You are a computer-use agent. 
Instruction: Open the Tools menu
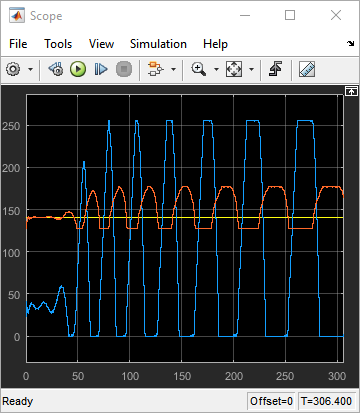(x=58, y=44)
